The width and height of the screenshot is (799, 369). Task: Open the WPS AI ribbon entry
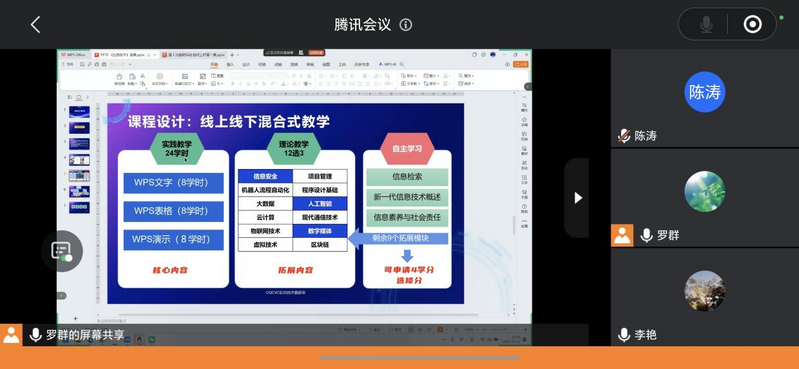click(387, 65)
